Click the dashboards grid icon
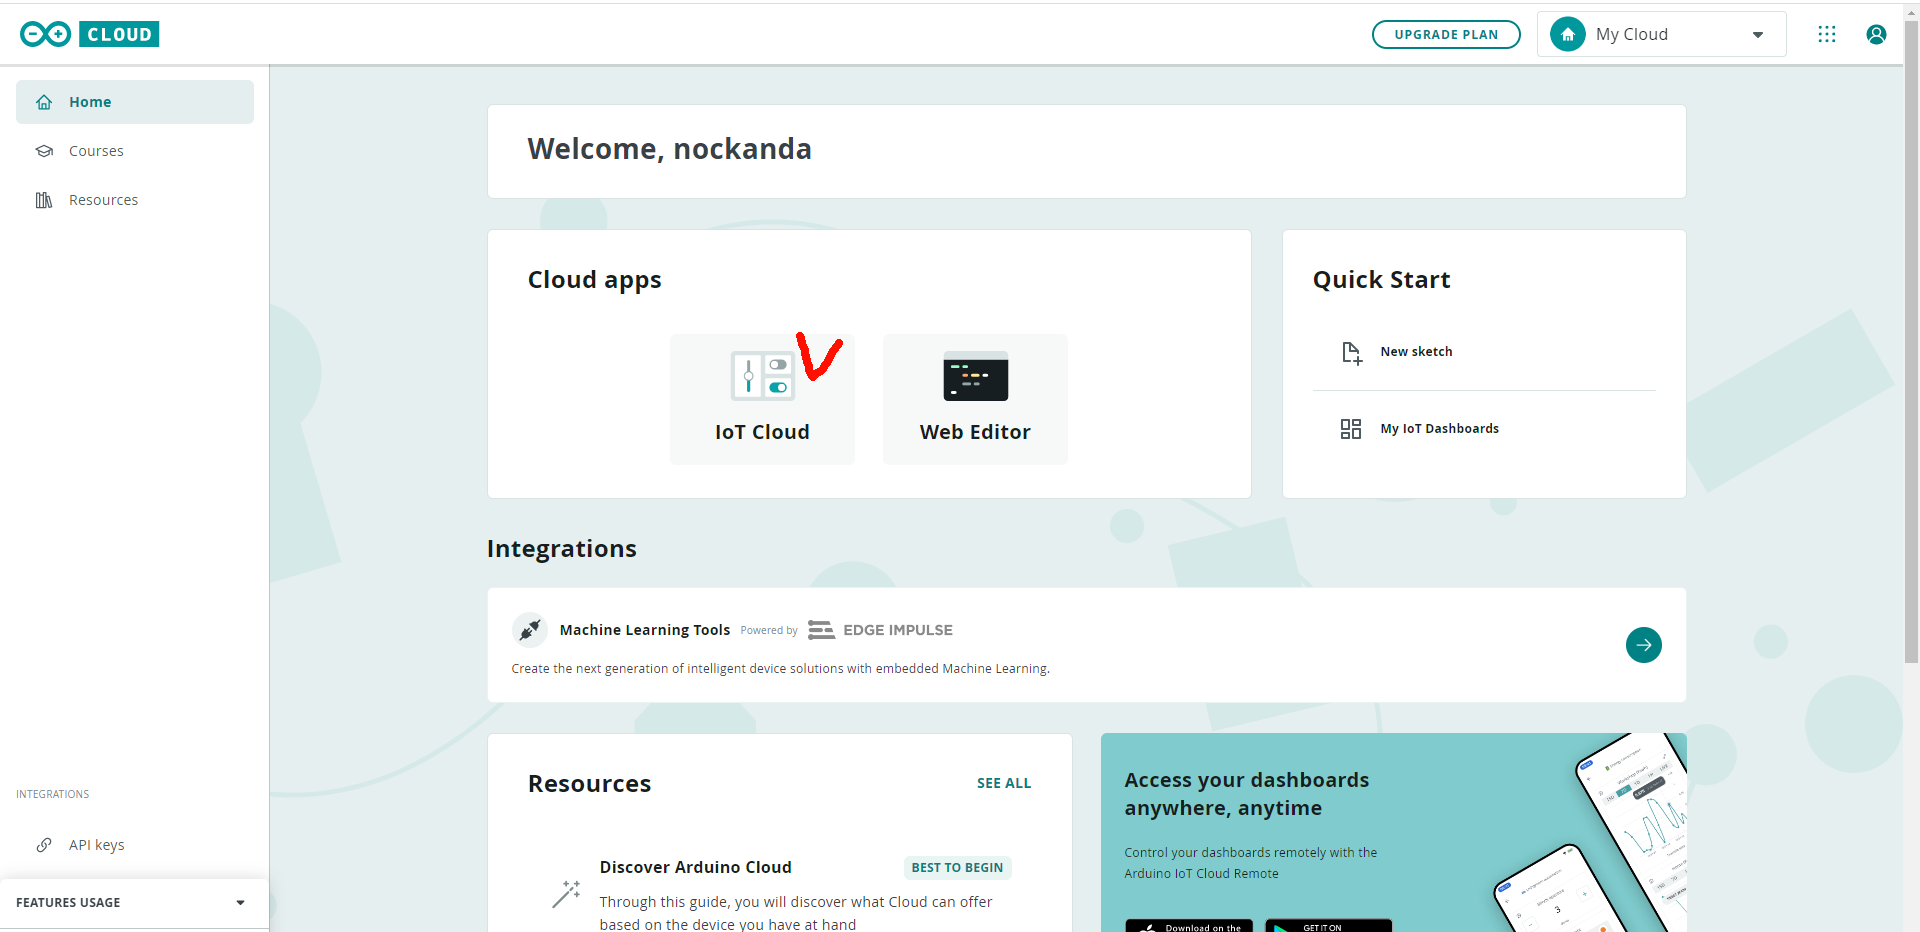1920x932 pixels. tap(1351, 429)
